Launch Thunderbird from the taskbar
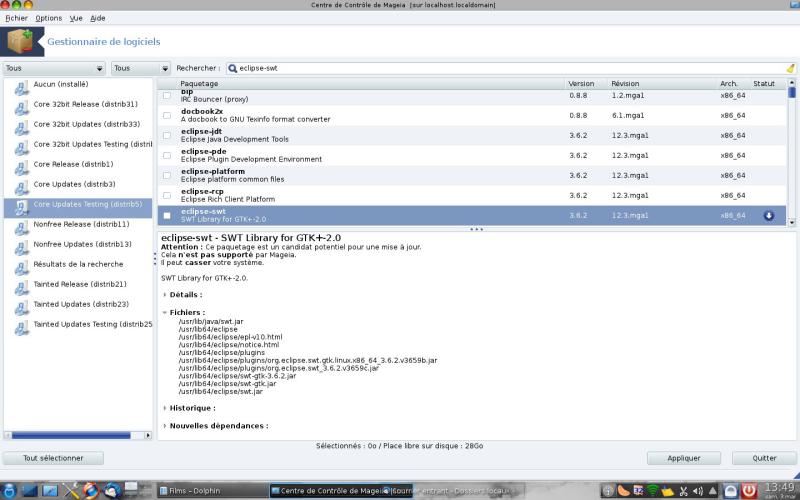 point(112,490)
